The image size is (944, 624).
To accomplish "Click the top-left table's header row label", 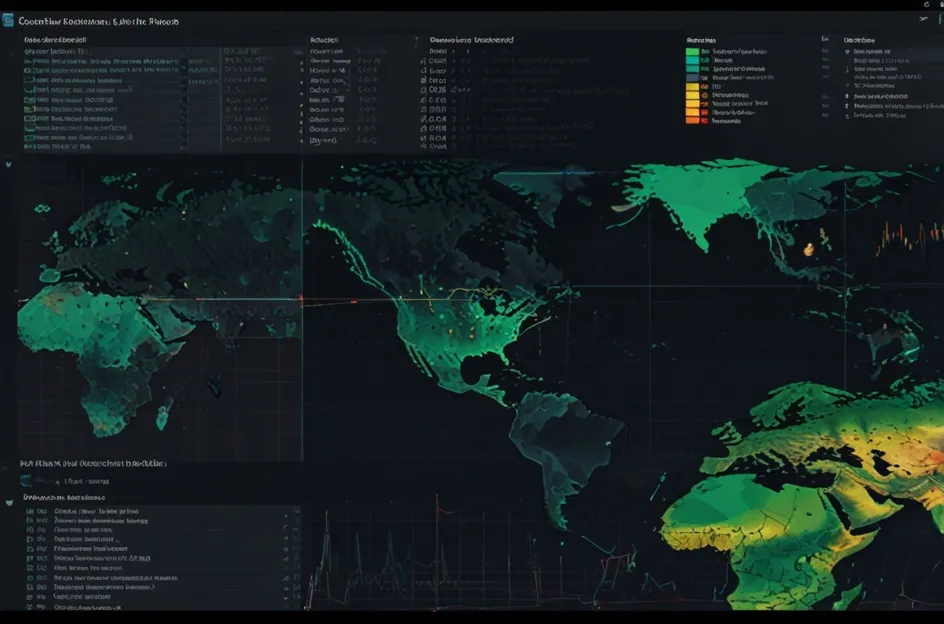I will 55,40.
